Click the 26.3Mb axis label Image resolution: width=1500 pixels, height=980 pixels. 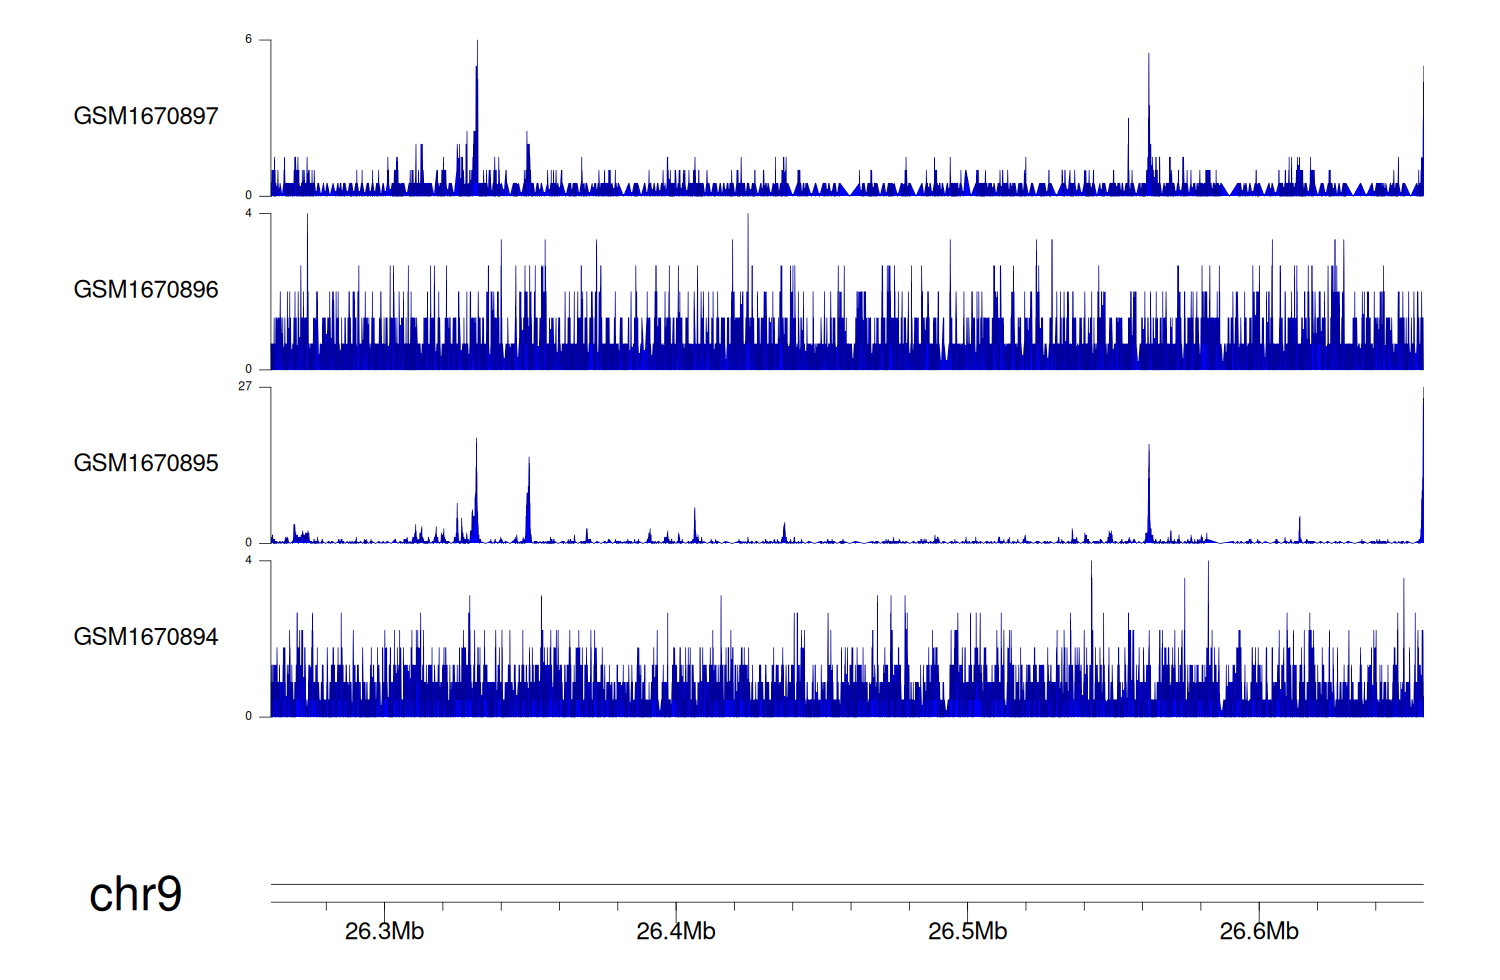[384, 931]
